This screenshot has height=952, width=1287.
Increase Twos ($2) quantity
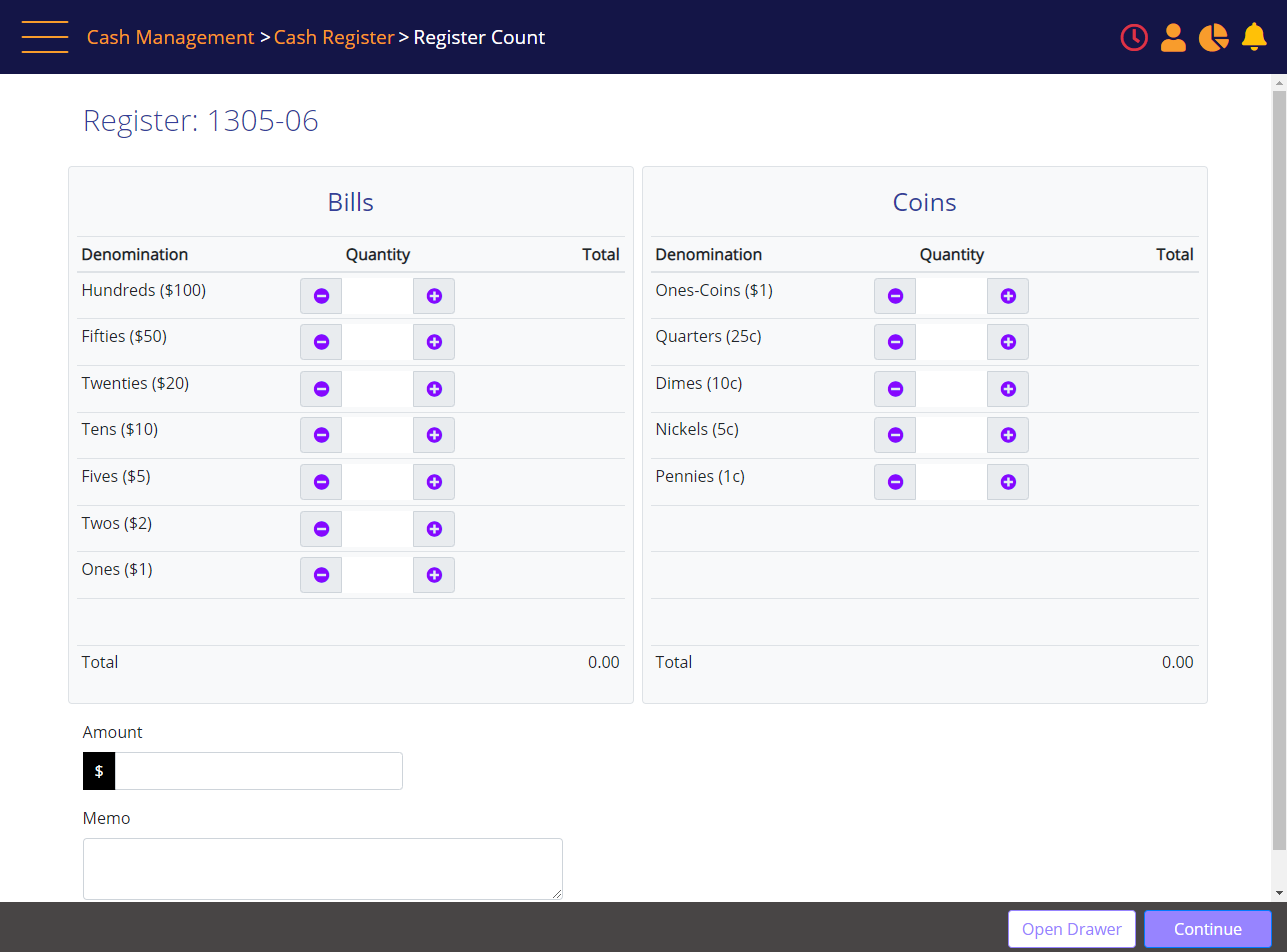coord(434,529)
